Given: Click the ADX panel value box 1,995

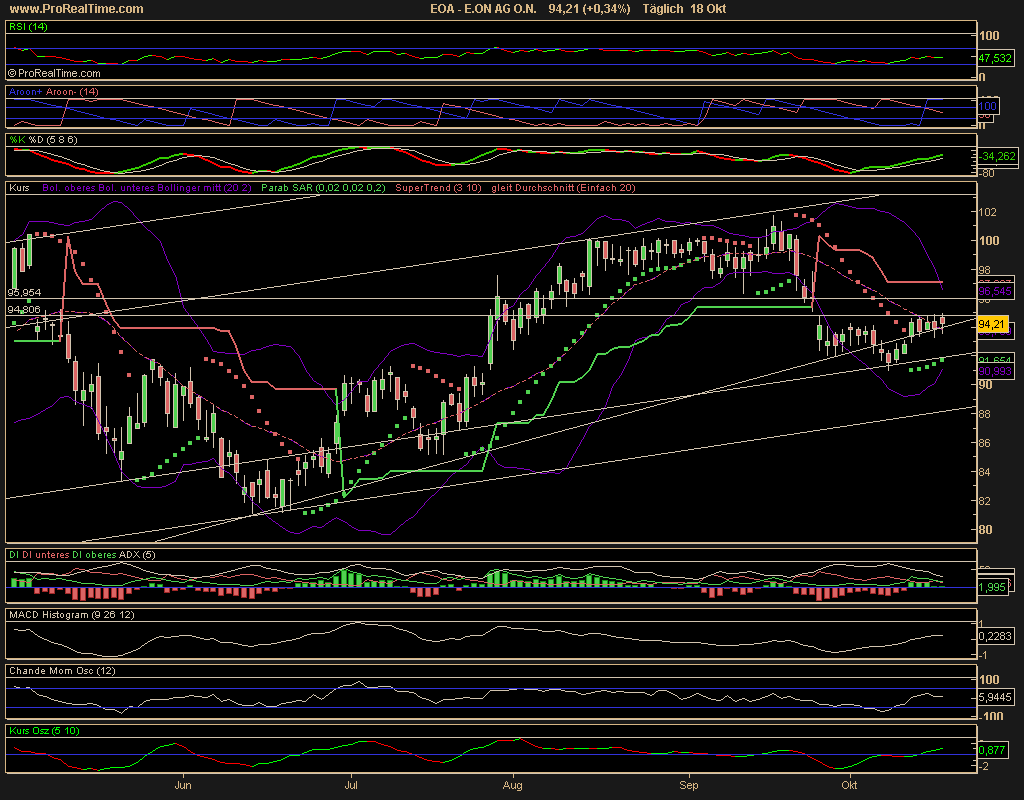Looking at the screenshot, I should 992,587.
